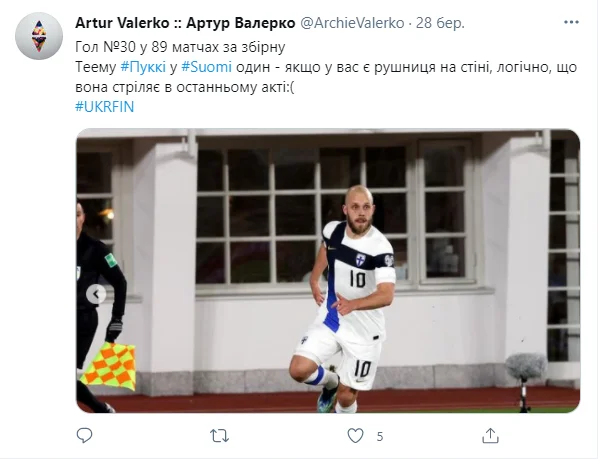Open the @ArchieValerko handle

pos(352,23)
